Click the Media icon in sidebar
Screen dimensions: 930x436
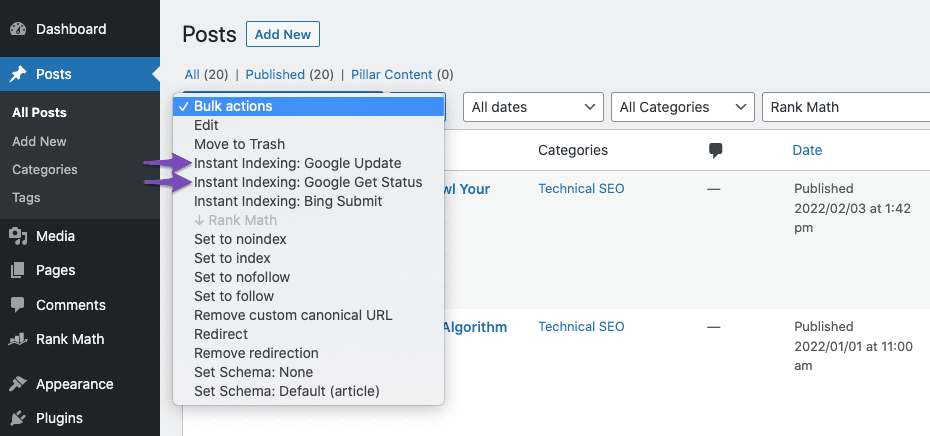(18, 236)
